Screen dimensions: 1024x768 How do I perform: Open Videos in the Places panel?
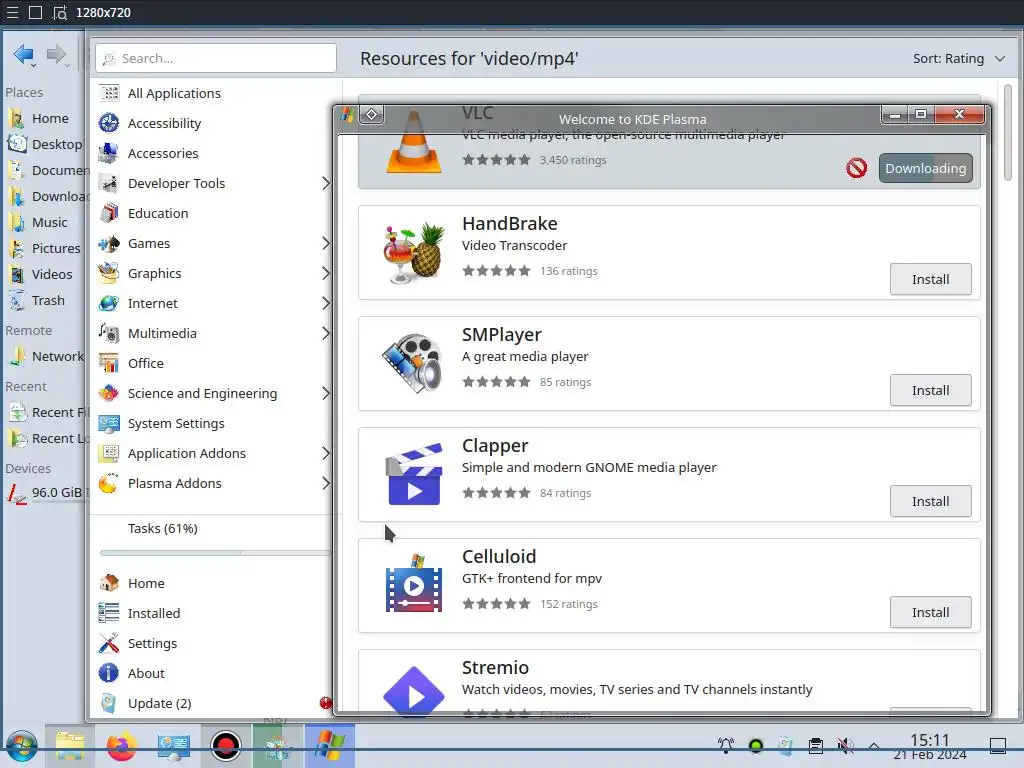point(43,274)
